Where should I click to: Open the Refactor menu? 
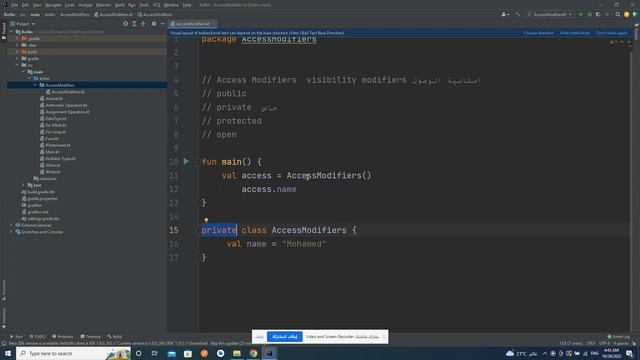pos(104,5)
